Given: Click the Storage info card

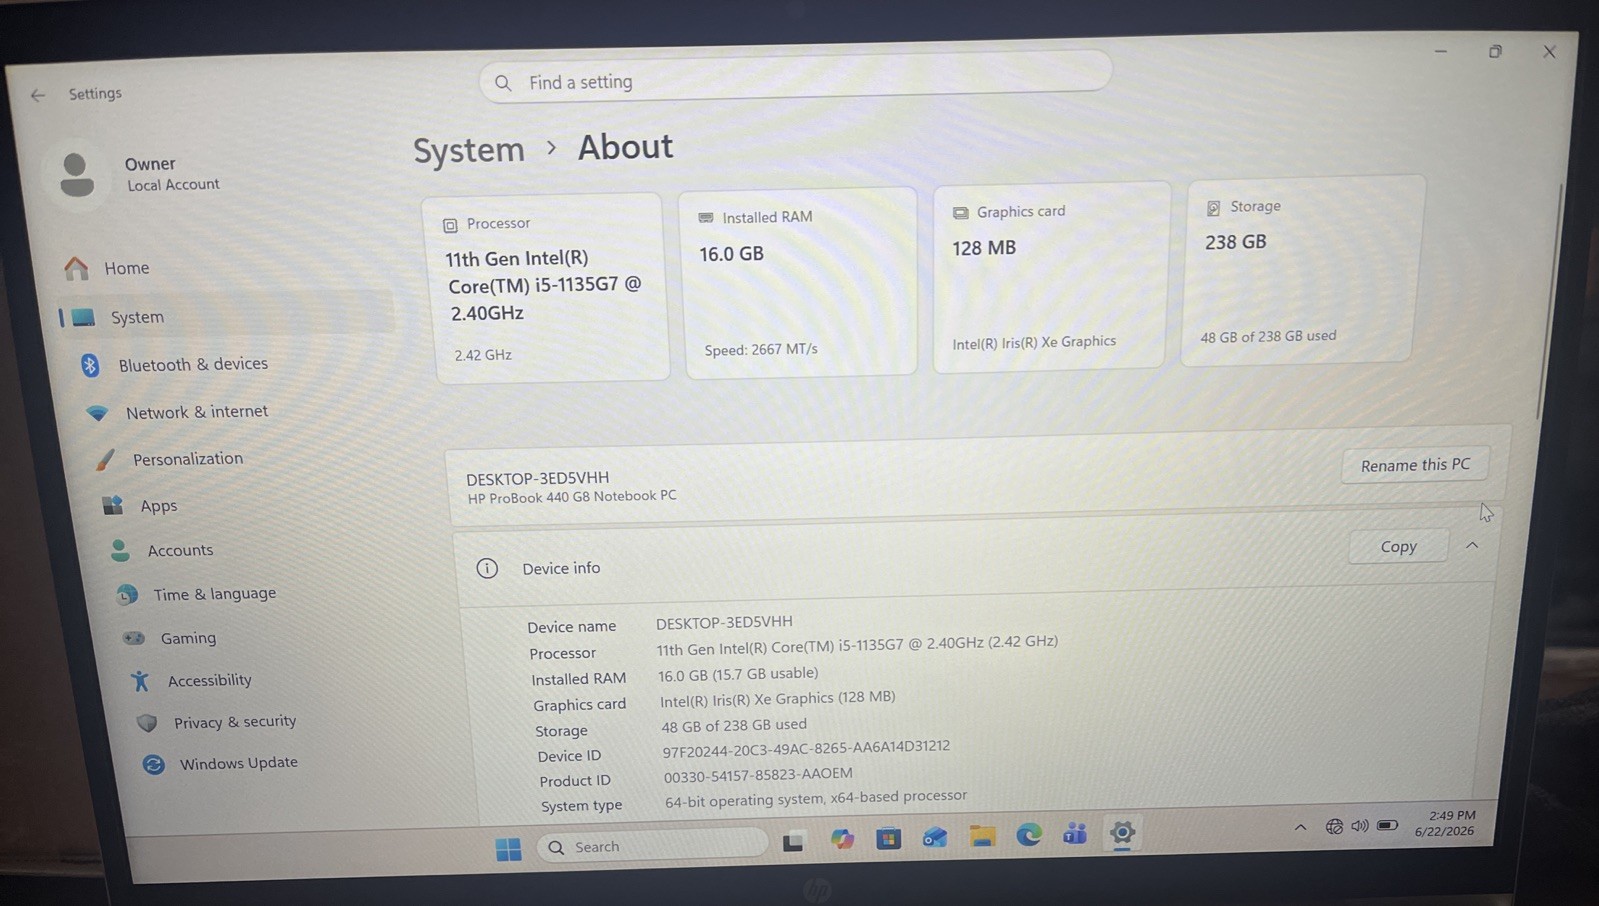Looking at the screenshot, I should click(x=1303, y=269).
